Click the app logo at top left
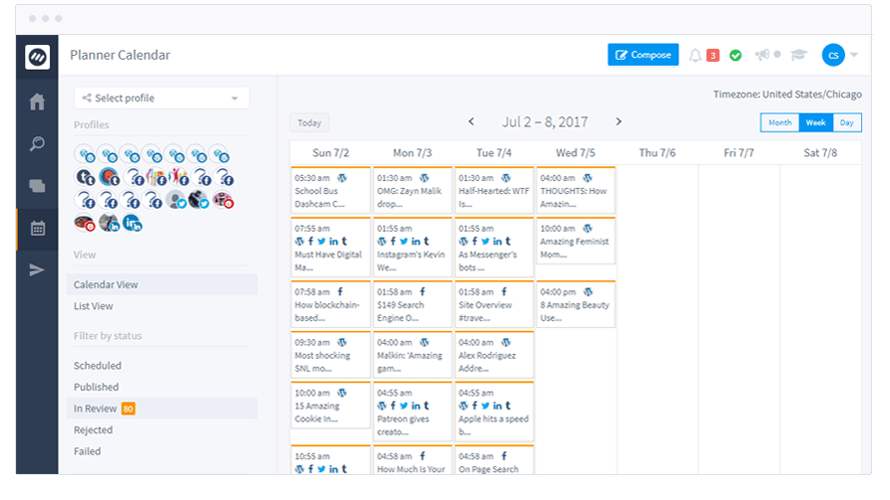This screenshot has height=500, width=890. tap(37, 57)
